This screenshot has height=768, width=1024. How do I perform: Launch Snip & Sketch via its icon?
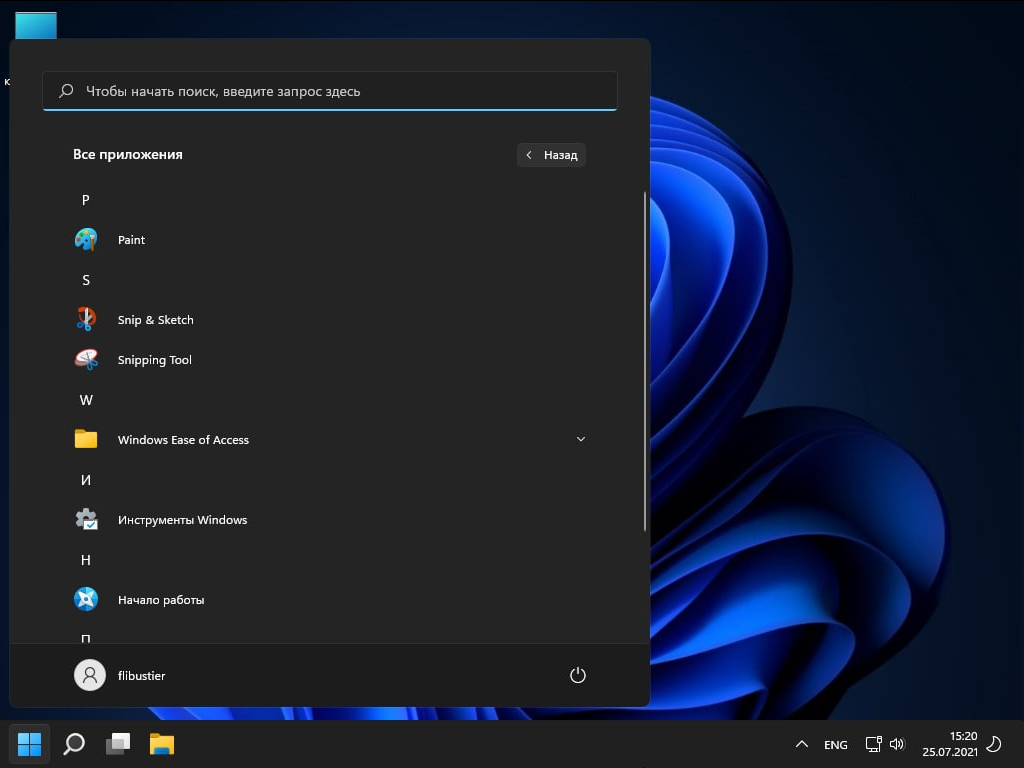click(86, 319)
